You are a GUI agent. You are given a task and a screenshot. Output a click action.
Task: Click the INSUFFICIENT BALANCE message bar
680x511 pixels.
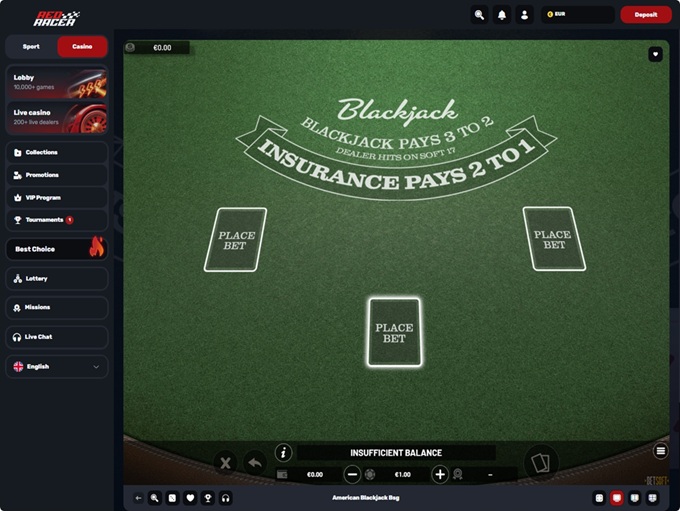coord(396,453)
